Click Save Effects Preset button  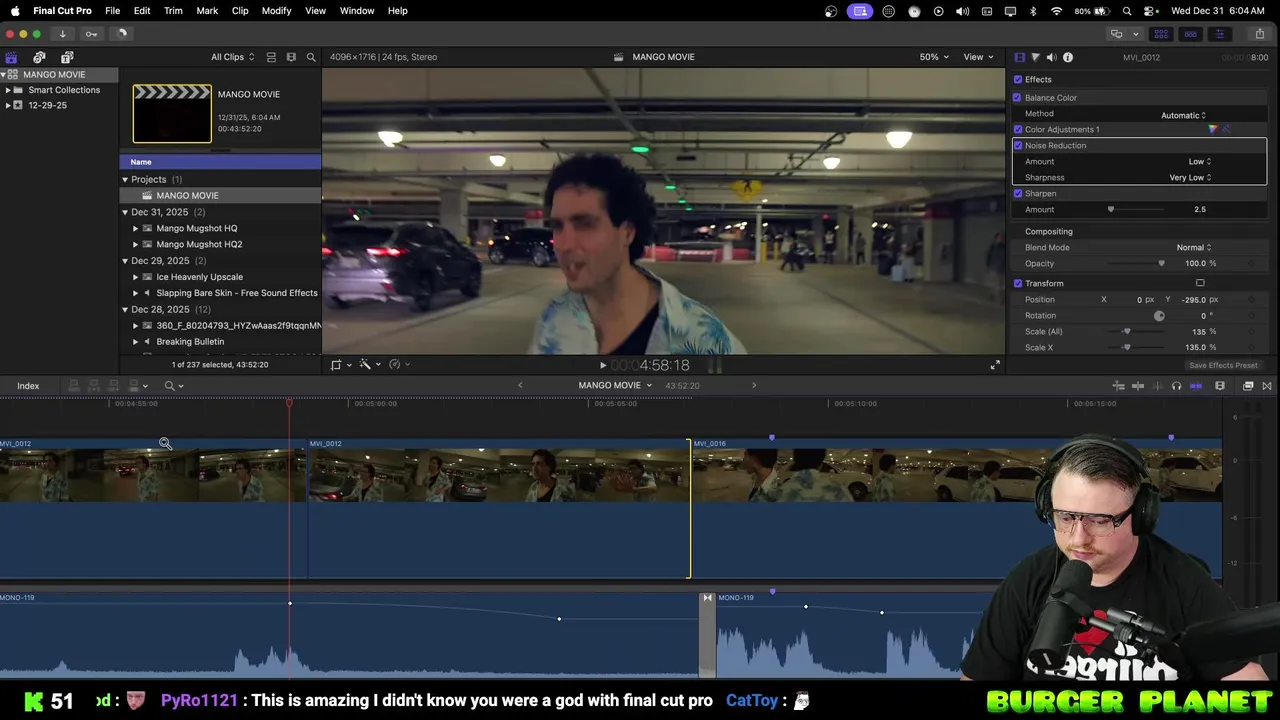pos(1223,366)
